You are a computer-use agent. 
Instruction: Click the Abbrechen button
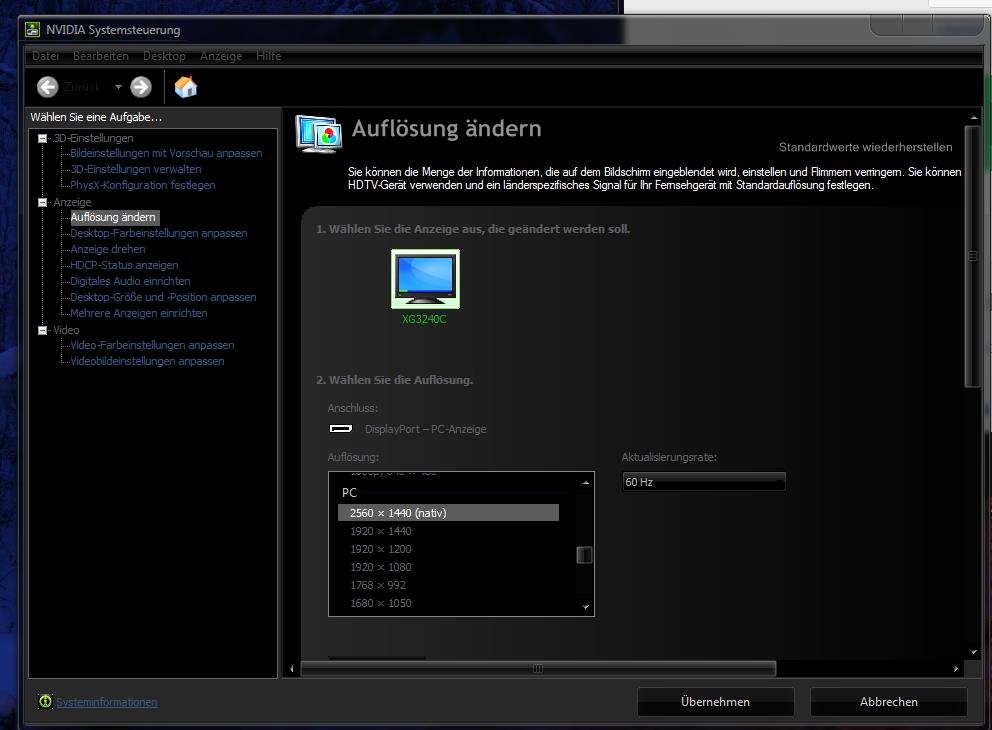888,702
